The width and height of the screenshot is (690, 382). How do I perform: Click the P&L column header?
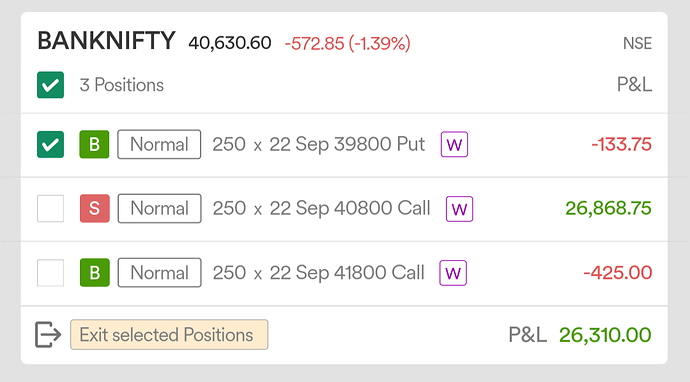[x=634, y=84]
